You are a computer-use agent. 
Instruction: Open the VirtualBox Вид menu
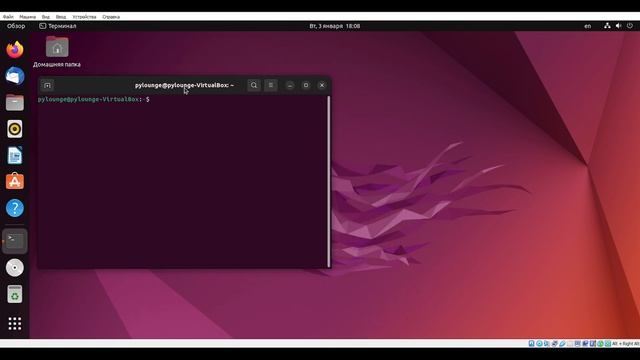click(x=46, y=17)
